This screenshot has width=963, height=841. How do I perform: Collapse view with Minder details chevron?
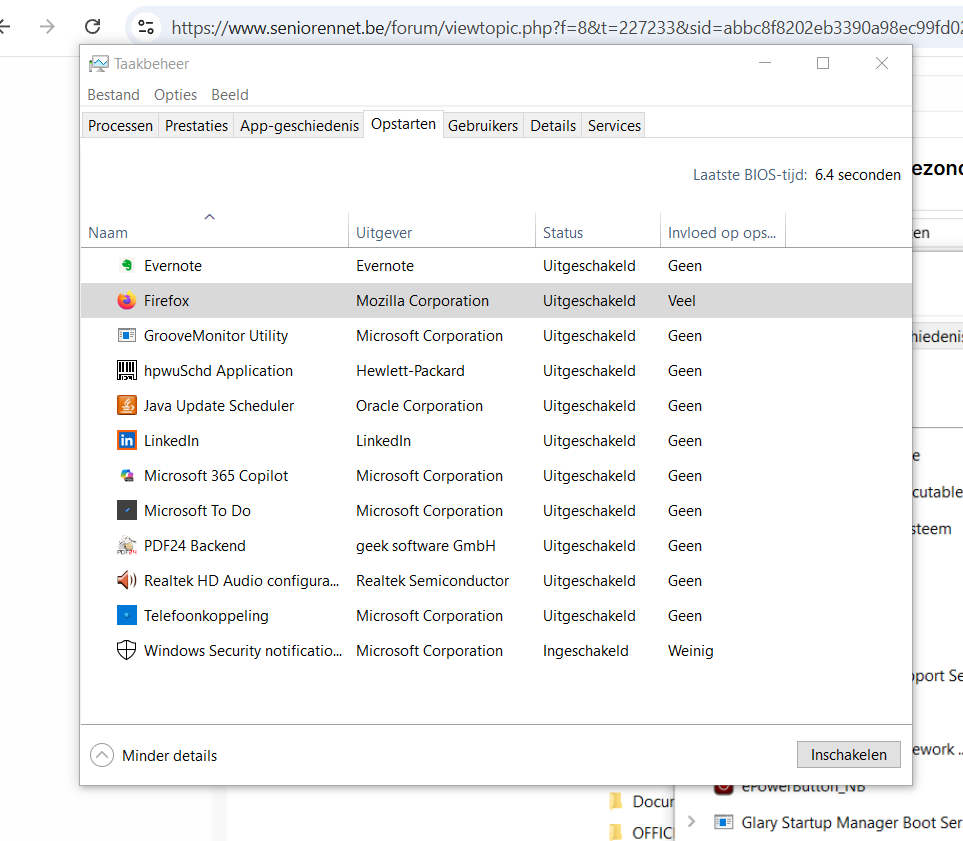(x=102, y=755)
